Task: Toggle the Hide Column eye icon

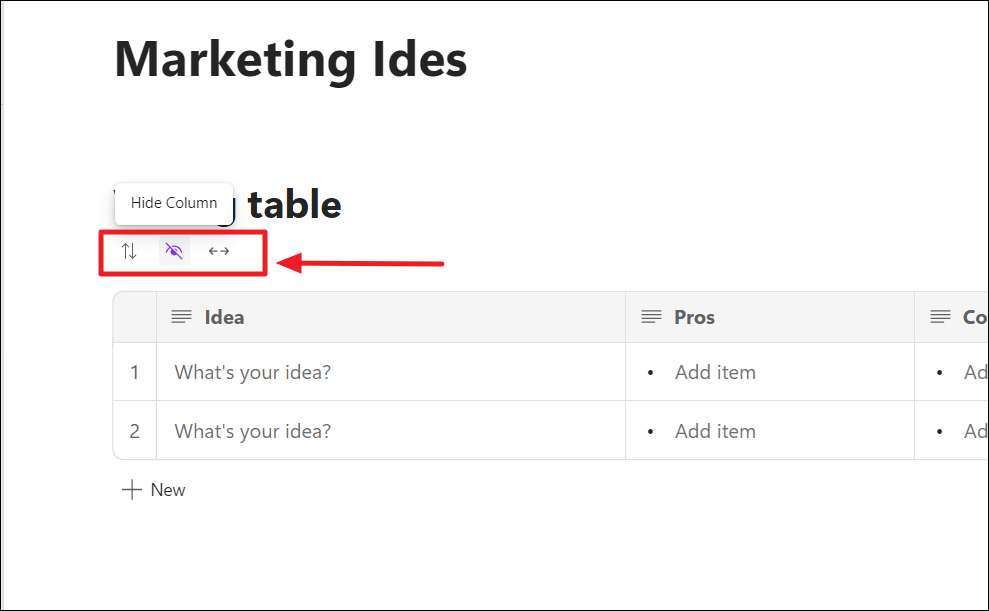Action: [174, 251]
